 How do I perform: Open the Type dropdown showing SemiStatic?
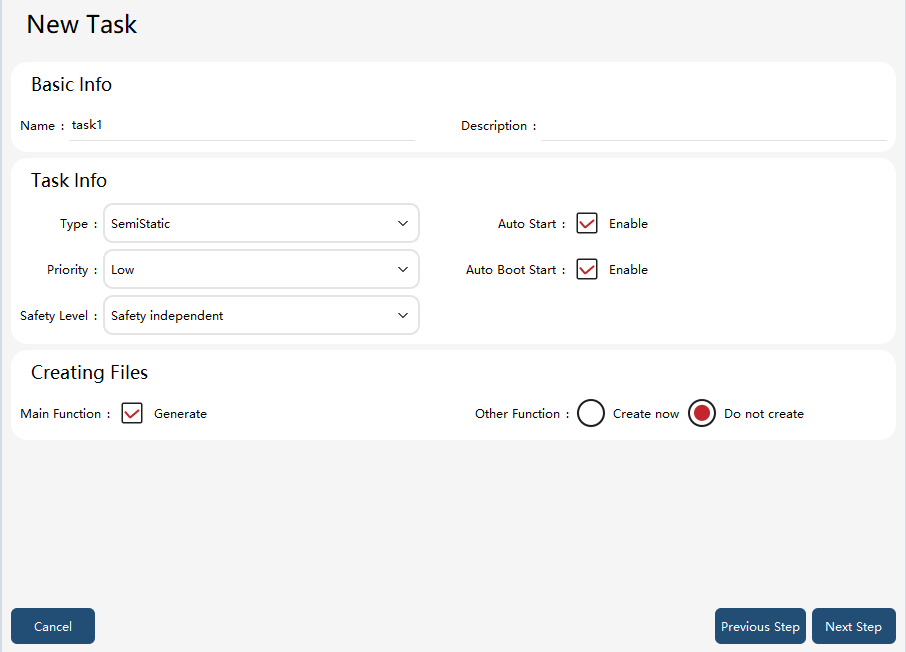[261, 223]
